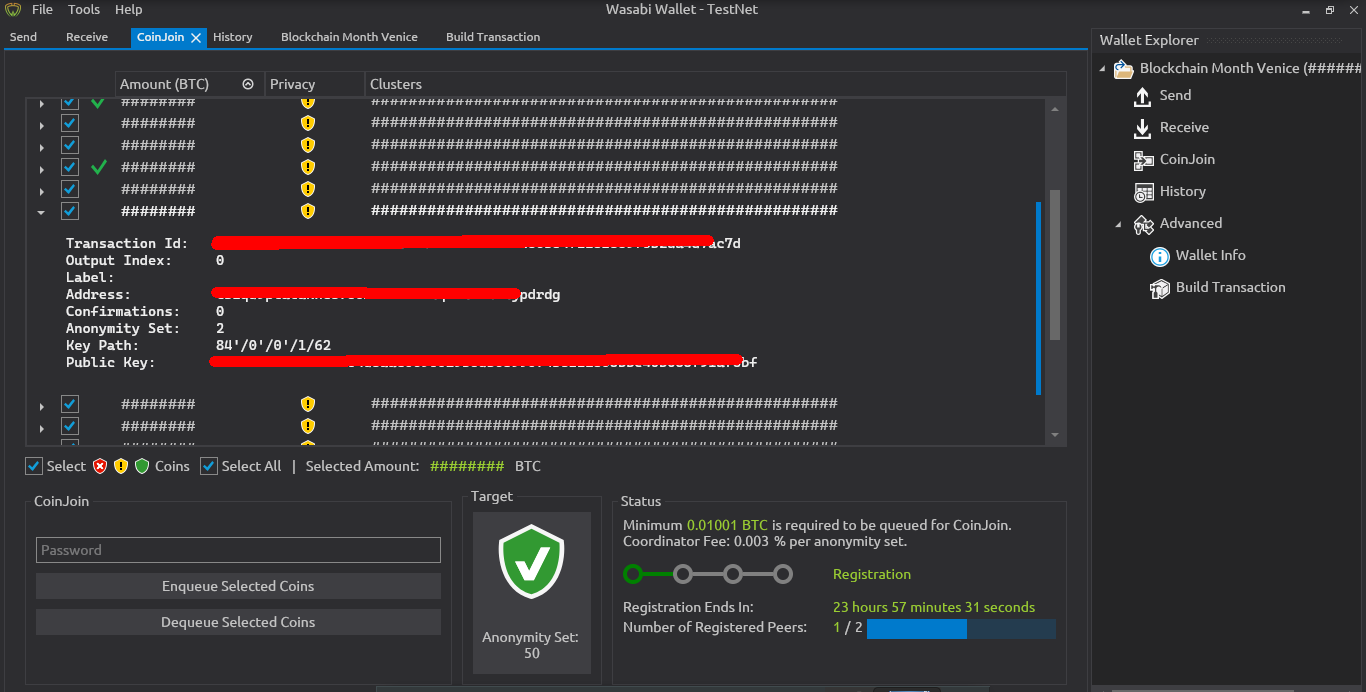Switch to the Receive tab

[87, 37]
